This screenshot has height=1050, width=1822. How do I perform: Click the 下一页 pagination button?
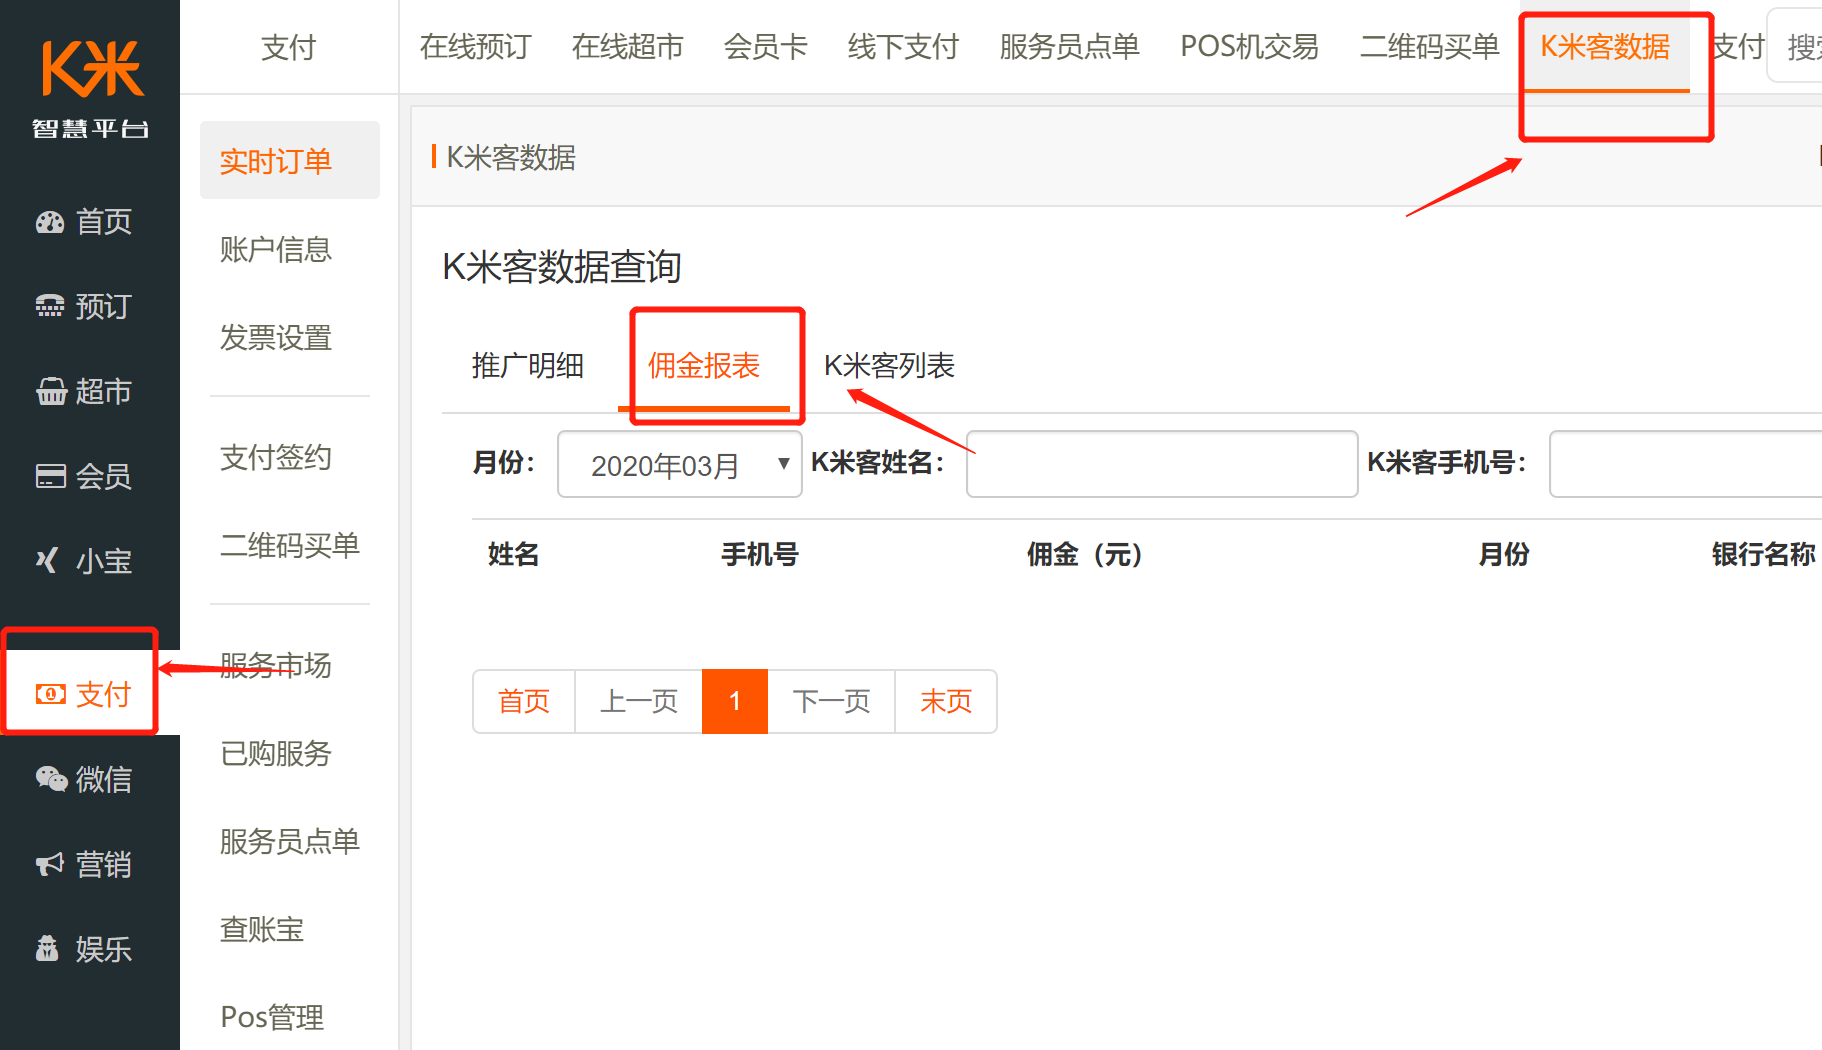[831, 701]
